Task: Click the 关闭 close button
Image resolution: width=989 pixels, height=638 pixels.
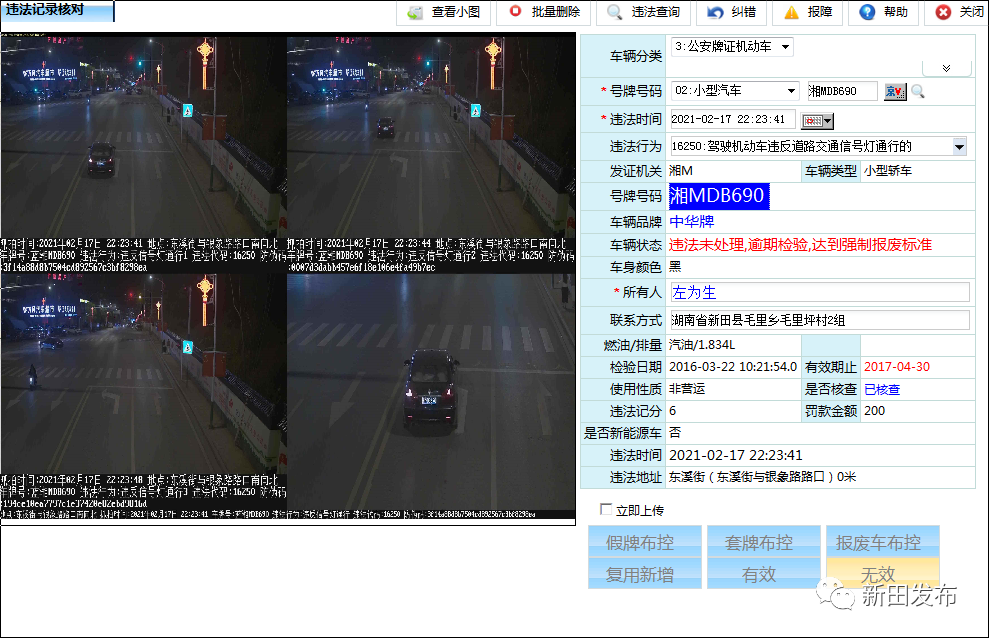Action: pyautogui.click(x=959, y=12)
